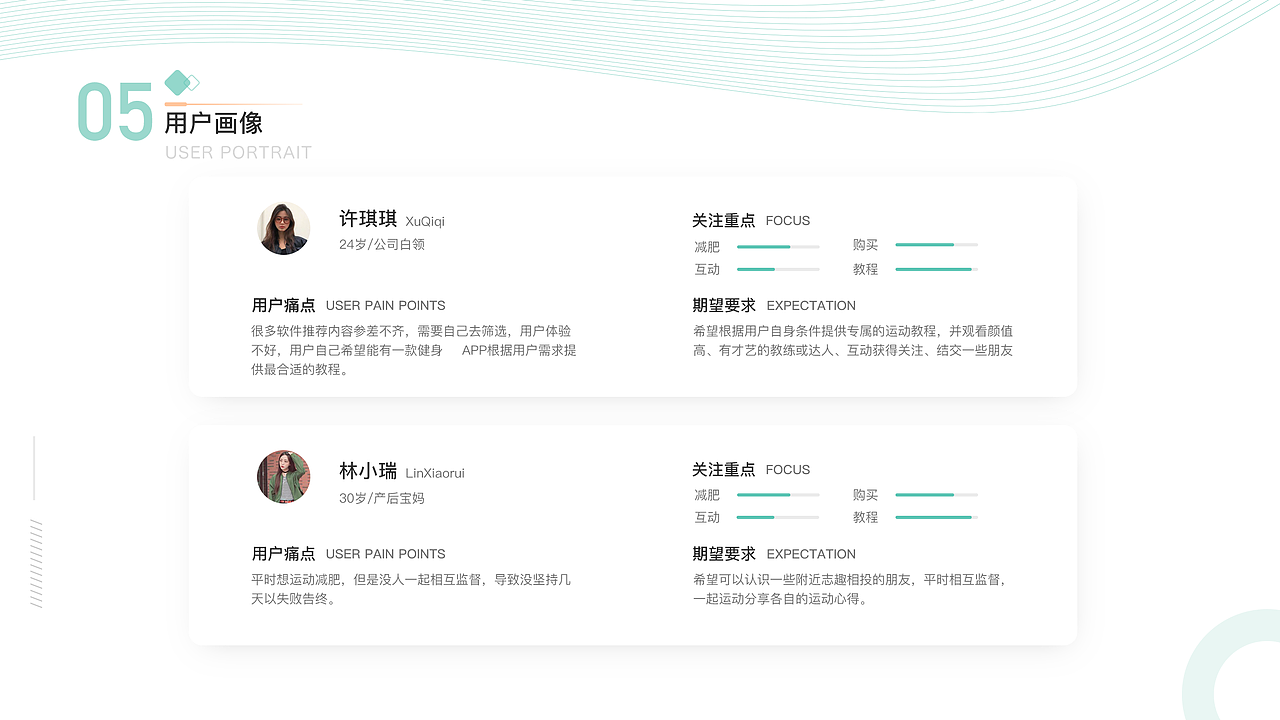Screen dimensions: 1280x720
Task: Click 期望要求 heading in 许琪琪's card
Action: click(x=724, y=305)
